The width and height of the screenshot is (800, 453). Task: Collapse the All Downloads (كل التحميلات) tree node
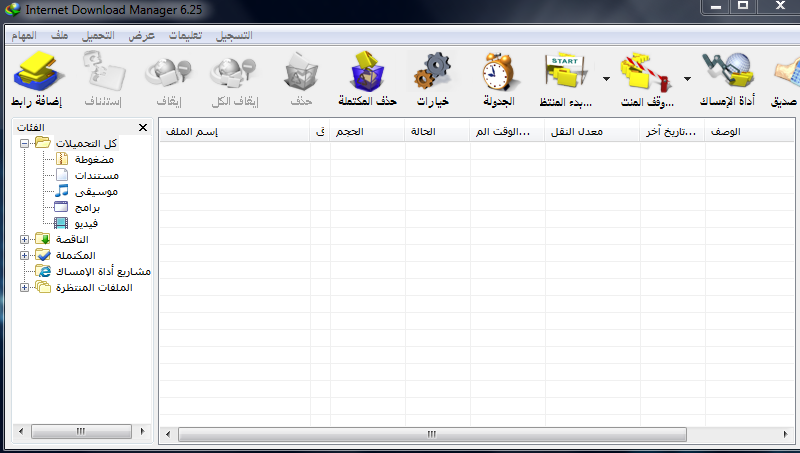tap(24, 143)
